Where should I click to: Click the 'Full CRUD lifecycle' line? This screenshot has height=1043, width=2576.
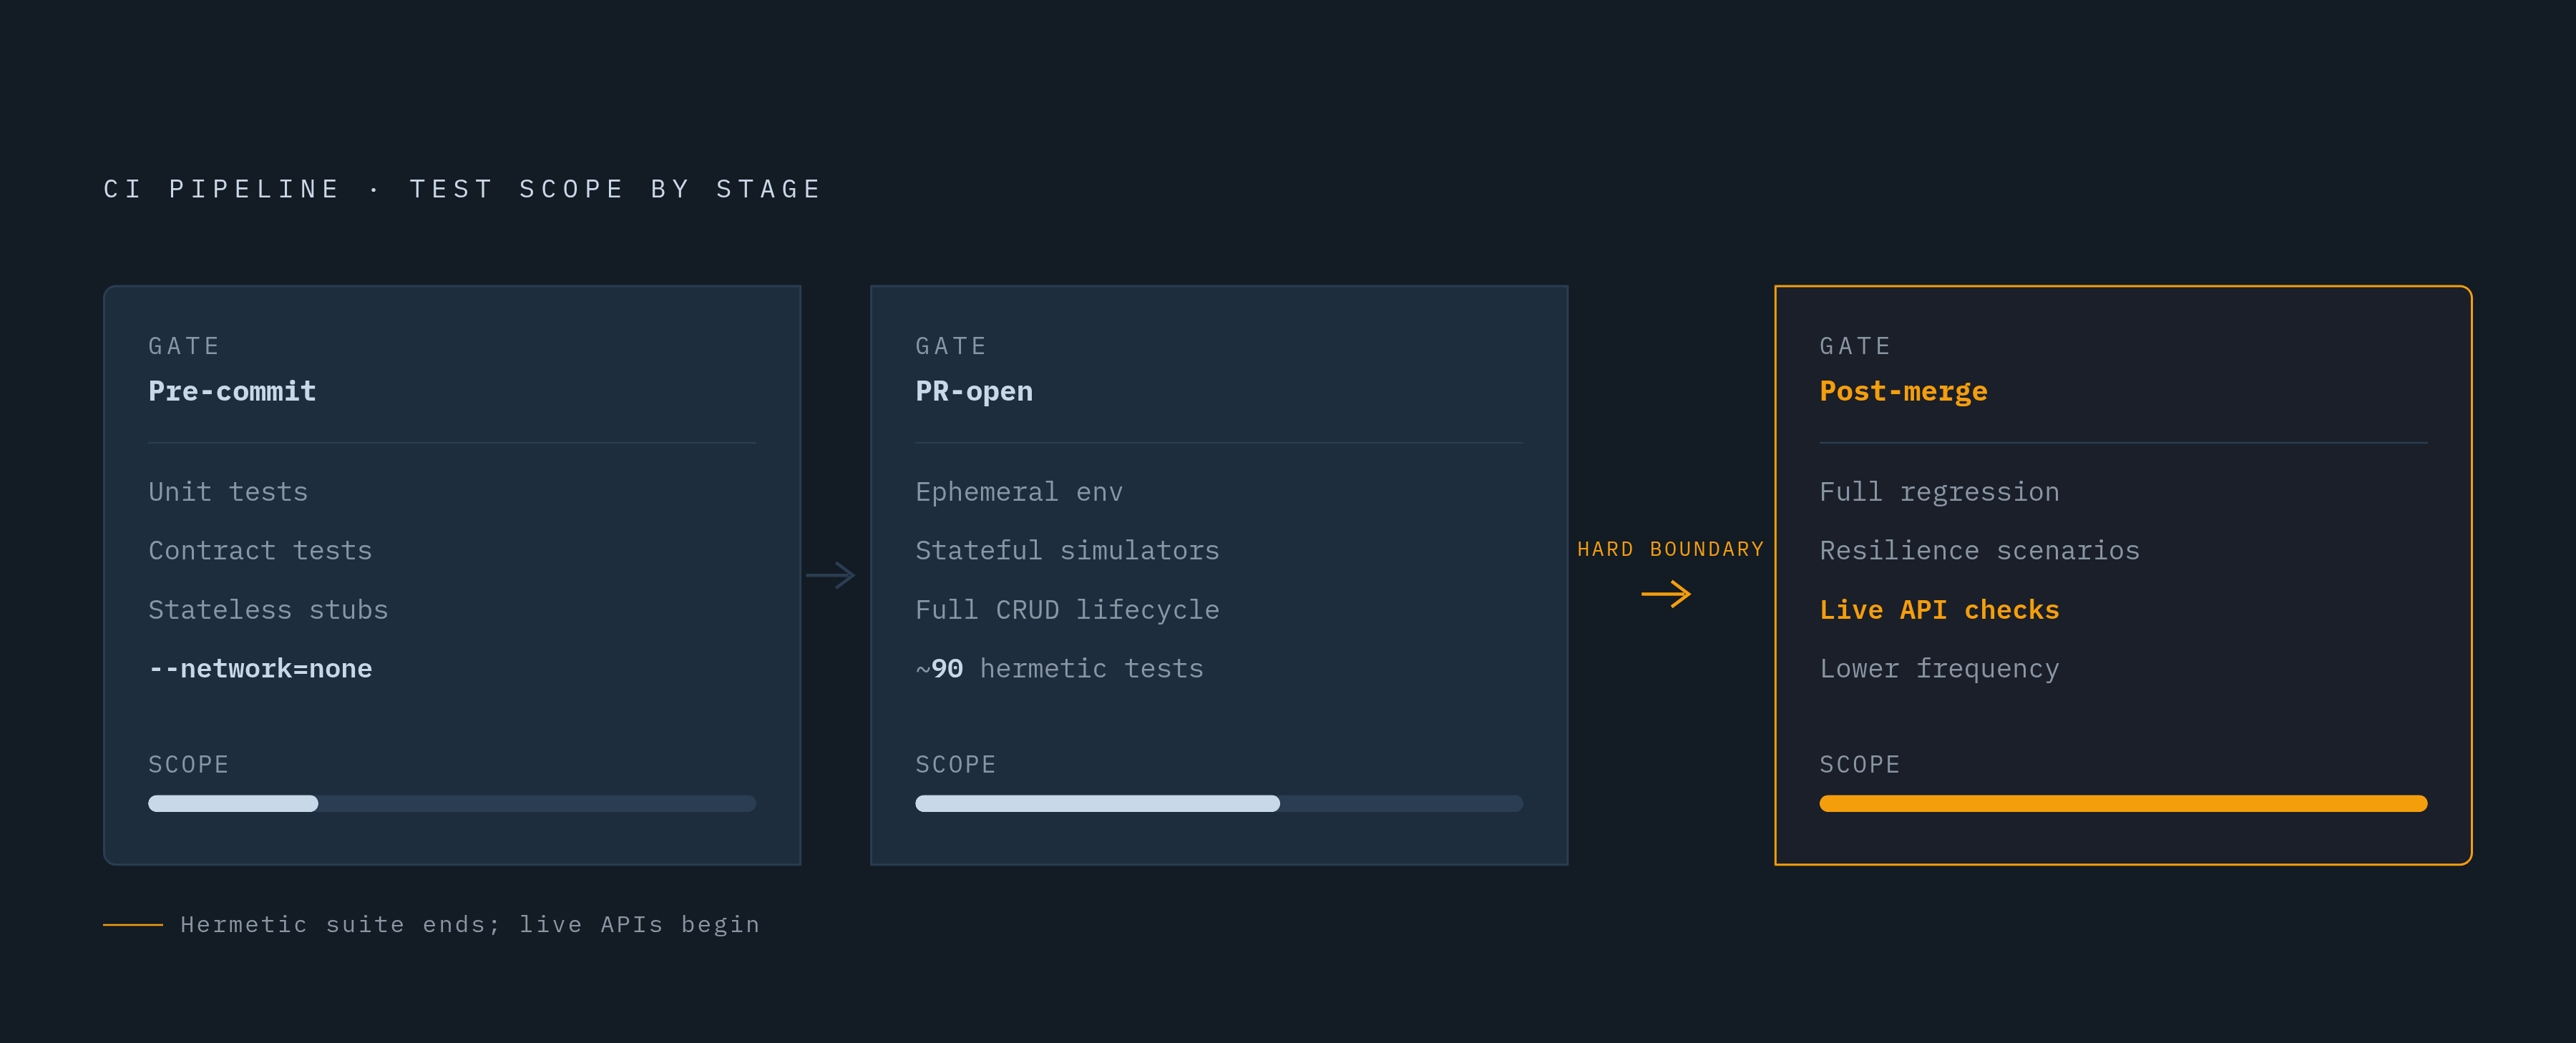click(1067, 610)
